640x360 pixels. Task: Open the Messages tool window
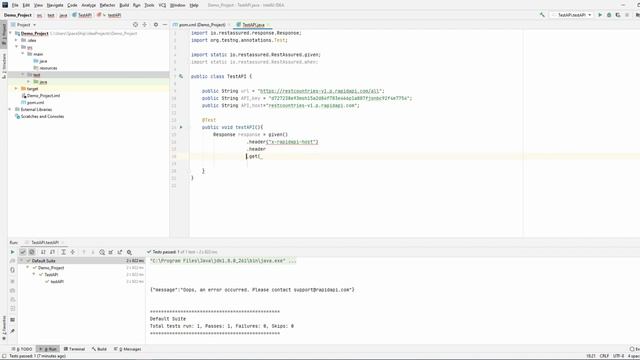coord(128,349)
